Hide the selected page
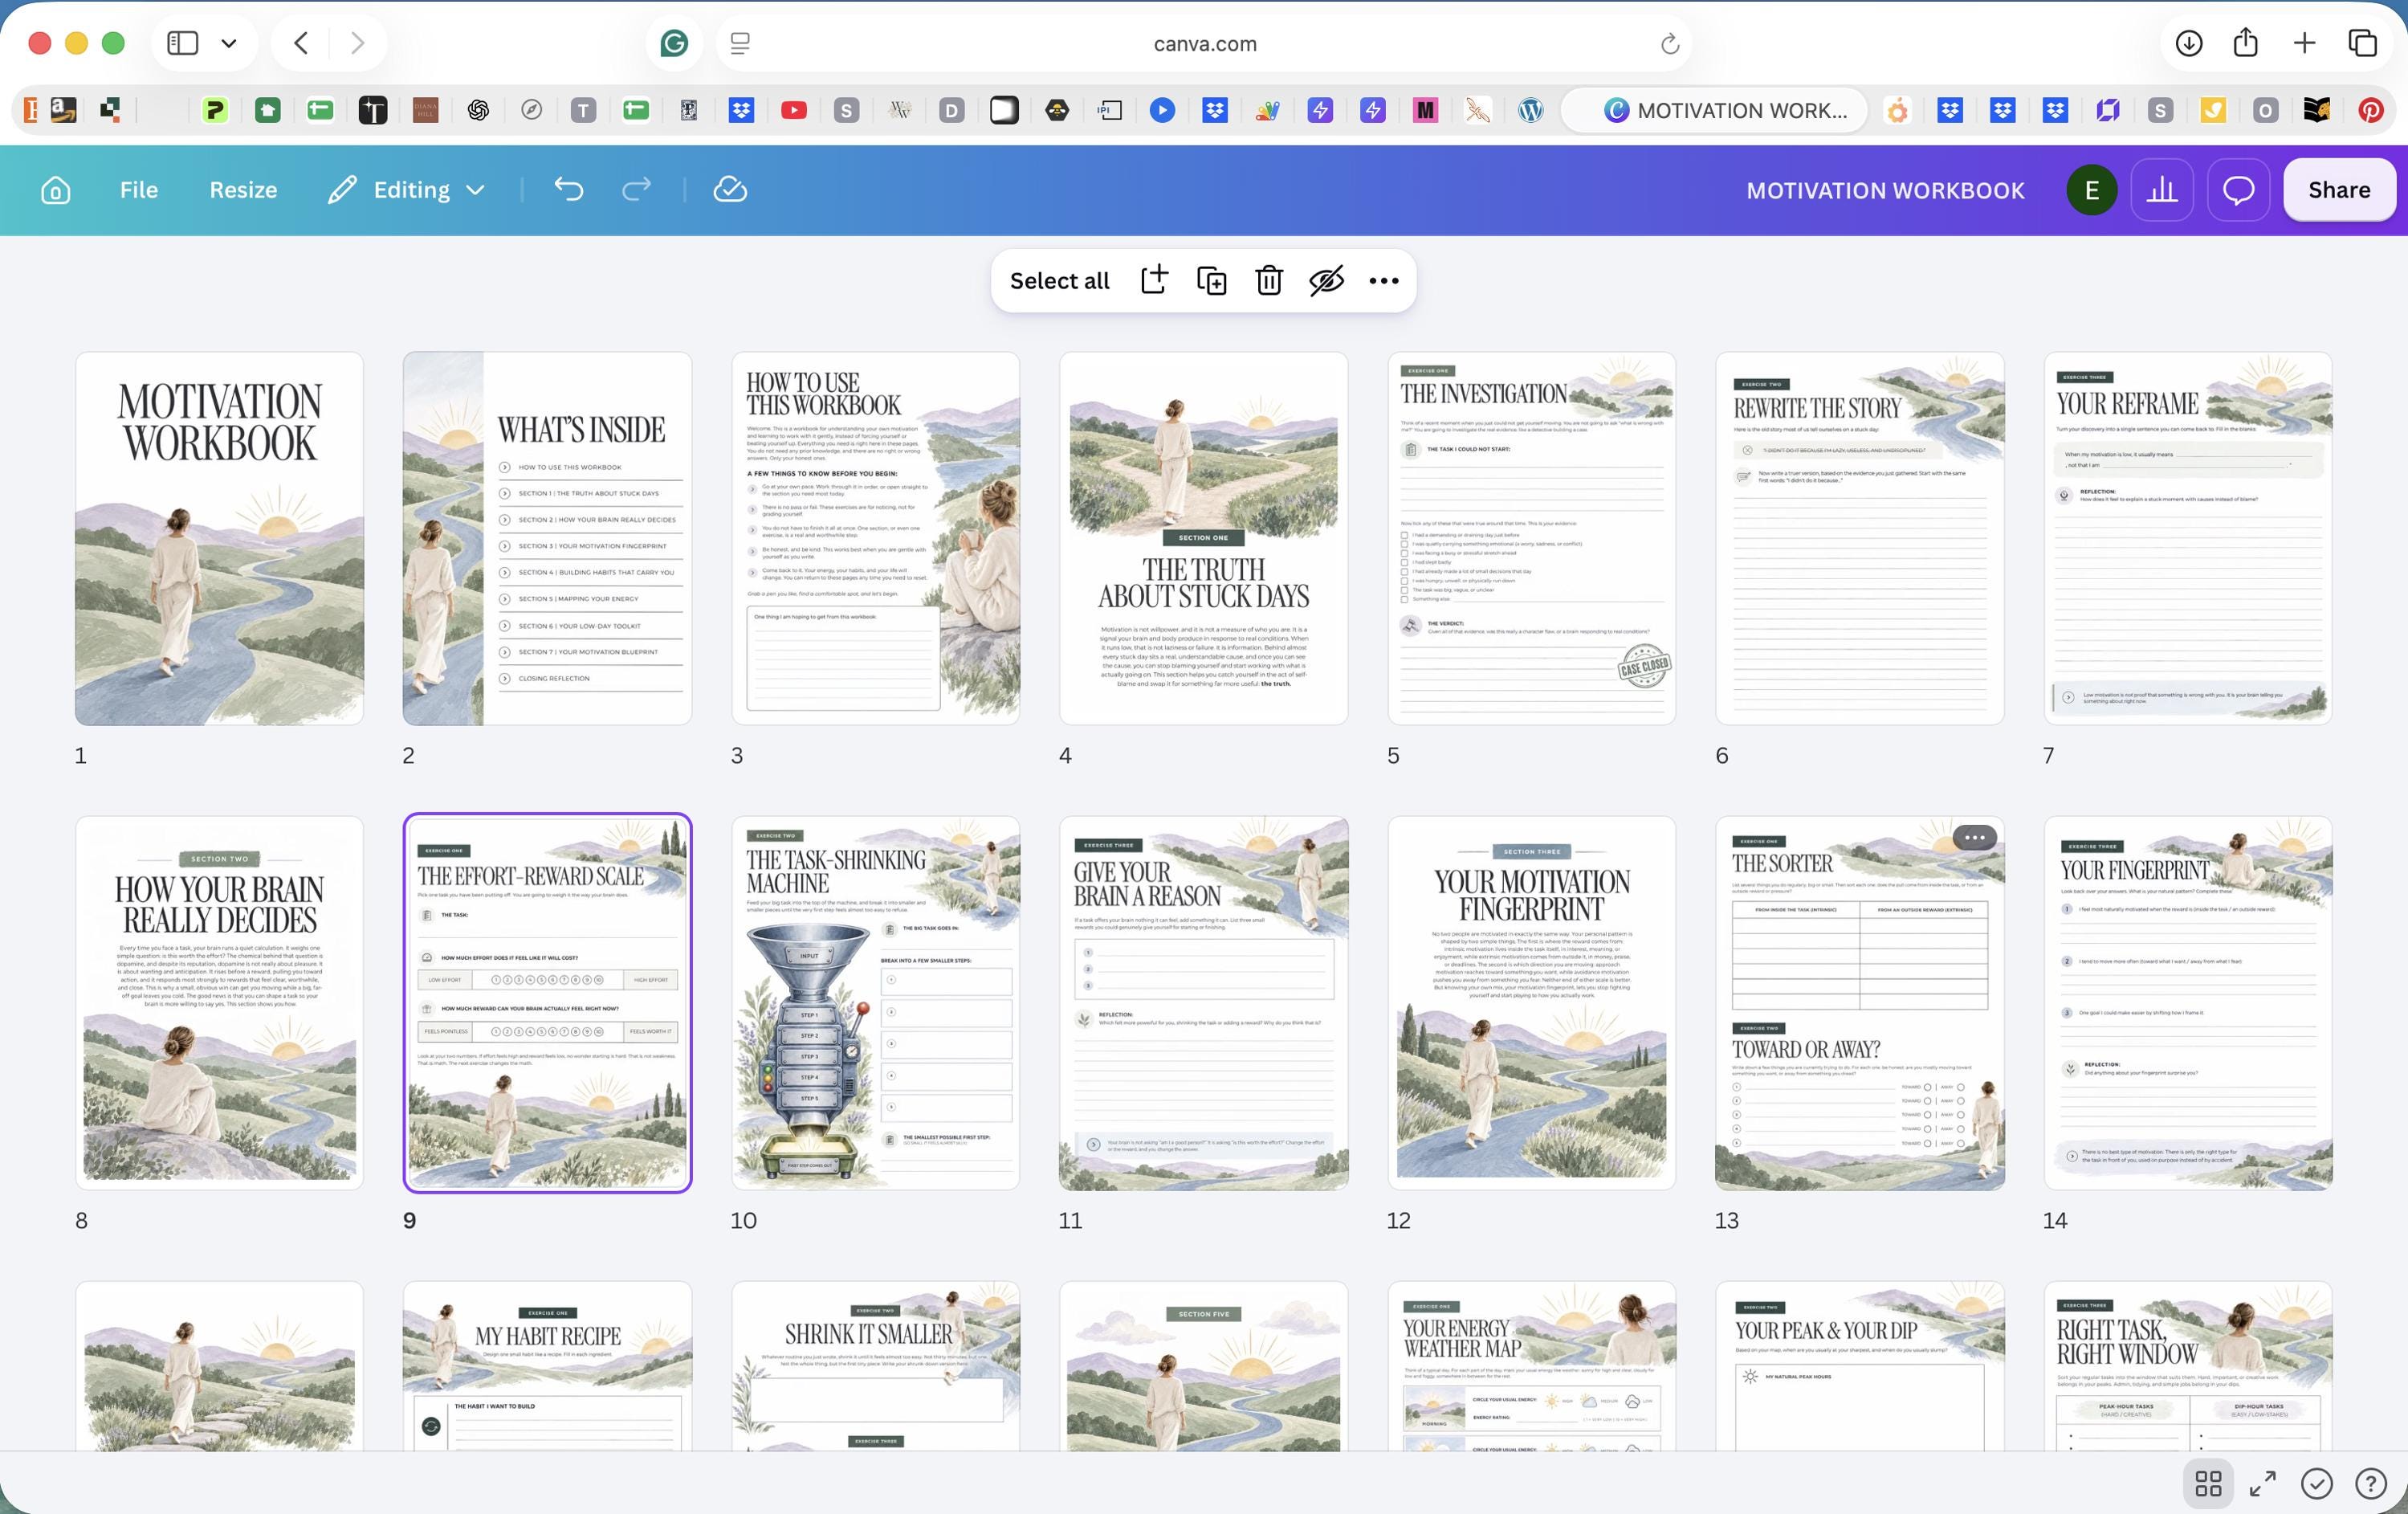2408x1514 pixels. tap(1326, 281)
